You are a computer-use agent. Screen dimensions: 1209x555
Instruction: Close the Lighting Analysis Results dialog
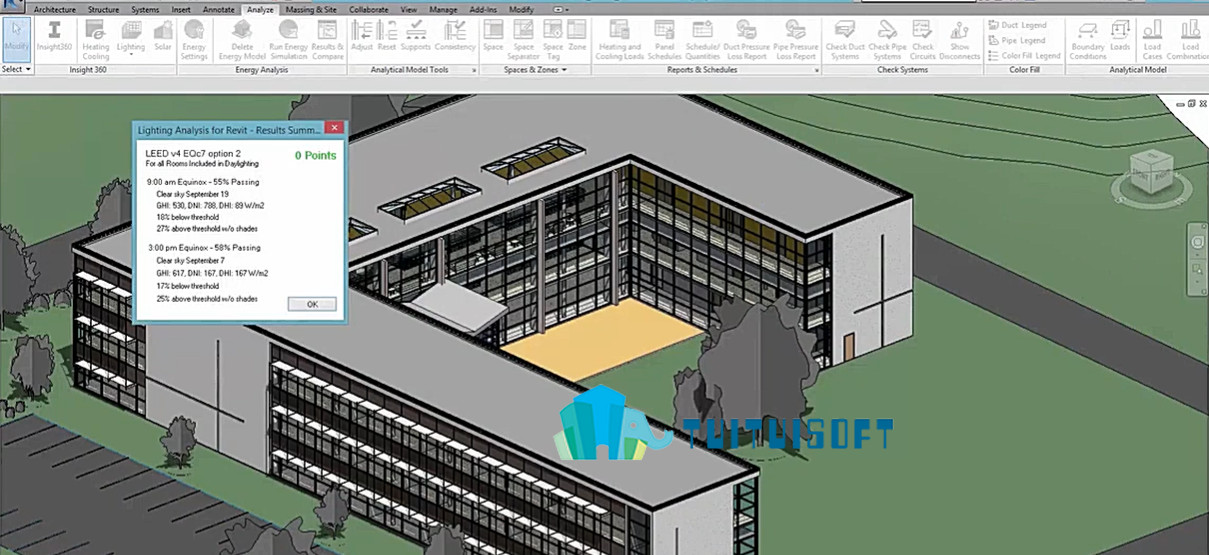(x=335, y=129)
